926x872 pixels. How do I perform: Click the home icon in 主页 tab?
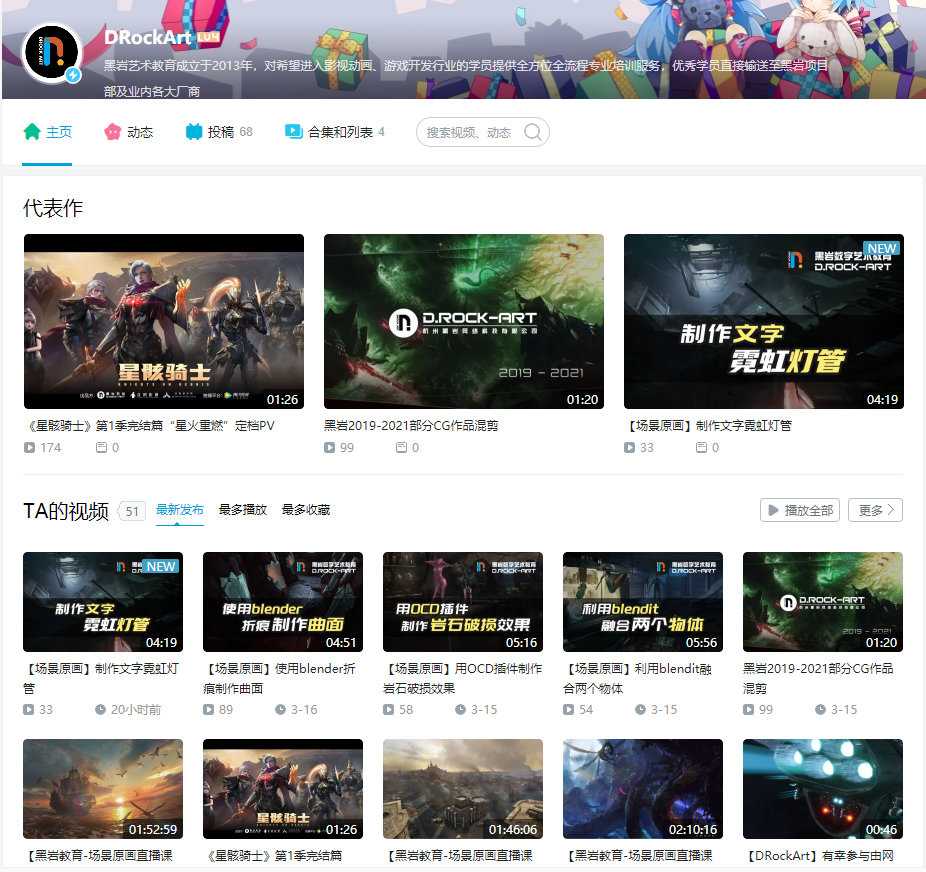[32, 132]
